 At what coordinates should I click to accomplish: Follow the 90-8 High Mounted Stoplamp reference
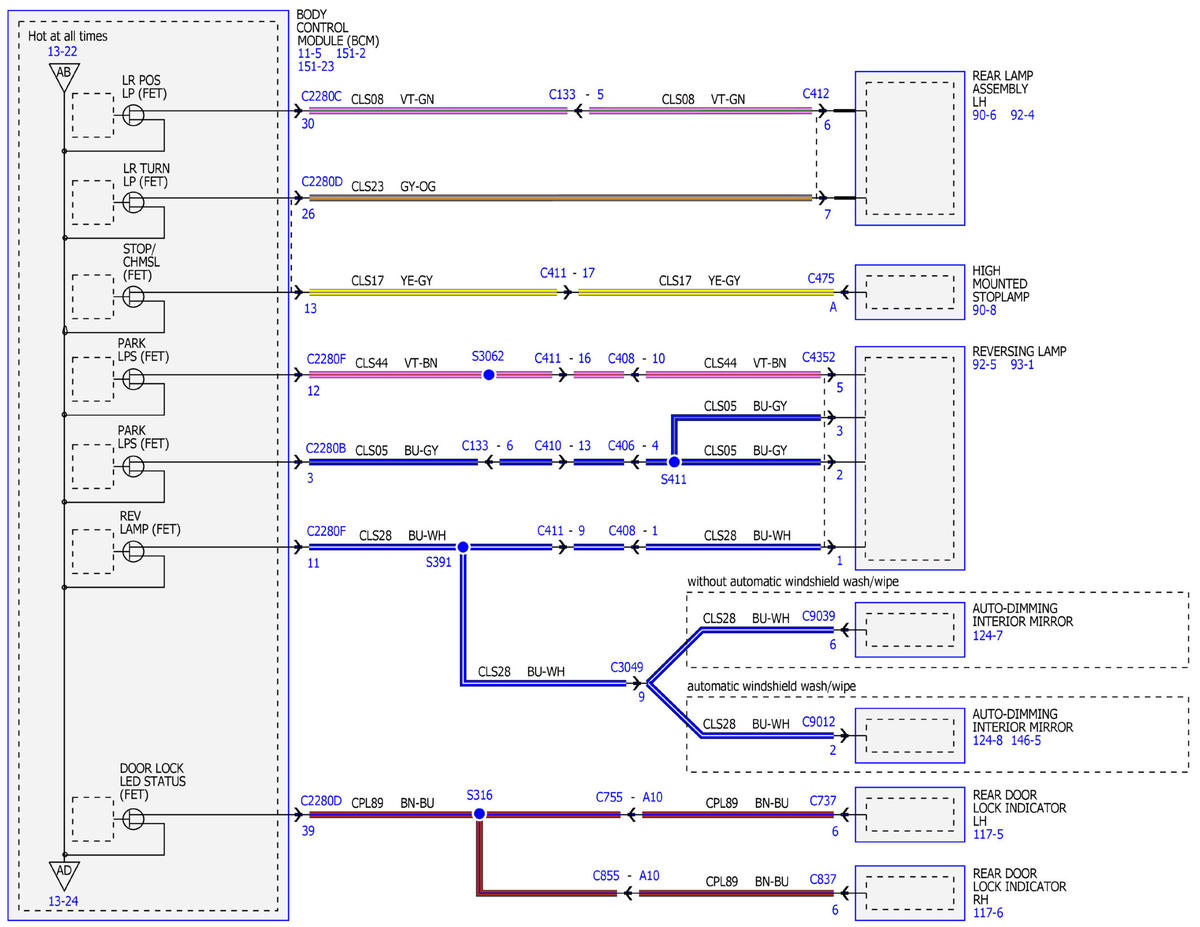tap(986, 311)
